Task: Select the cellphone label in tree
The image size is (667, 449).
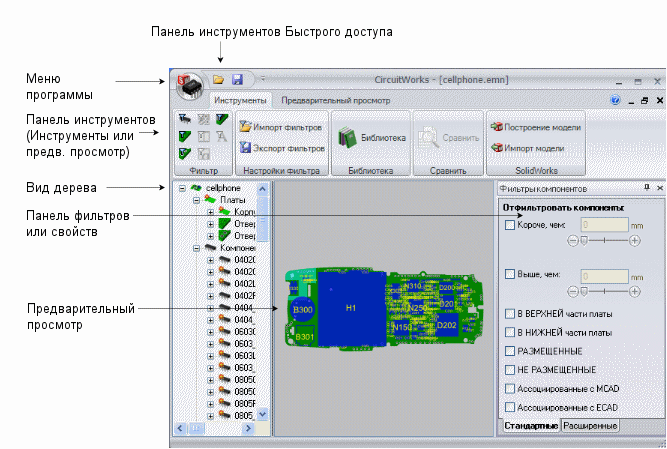Action: coord(223,188)
